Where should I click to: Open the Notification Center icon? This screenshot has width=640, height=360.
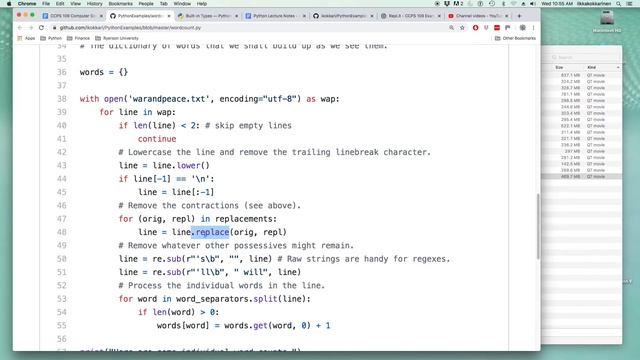point(629,4)
